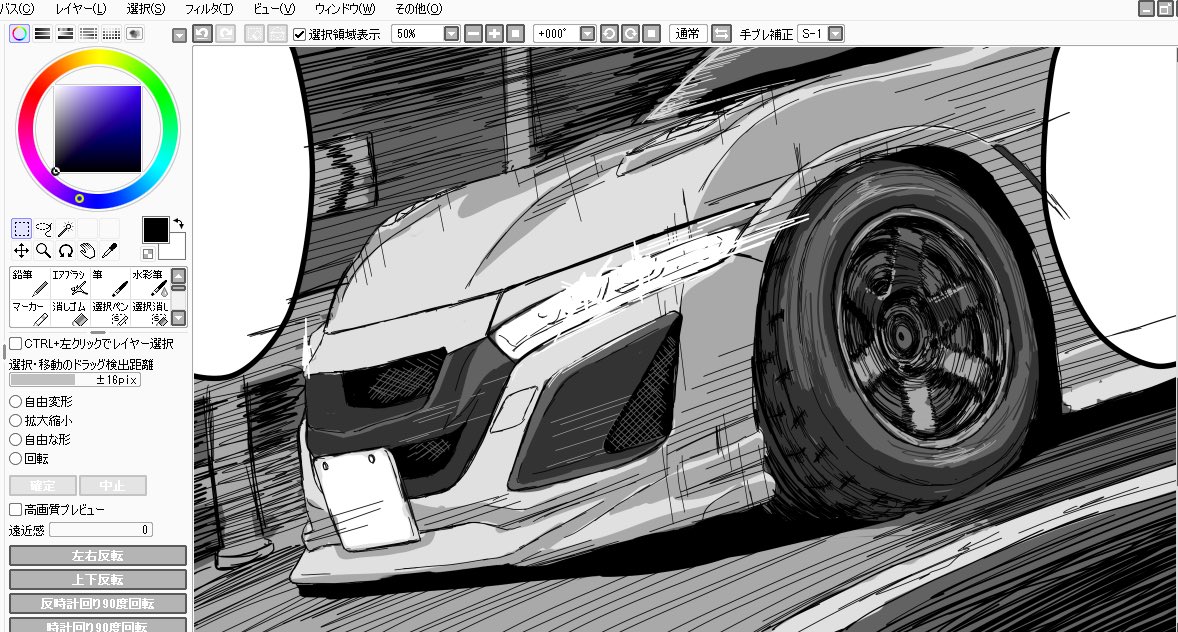Open the ウィンドウ(W) menu
The image size is (1178, 632).
pos(345,9)
